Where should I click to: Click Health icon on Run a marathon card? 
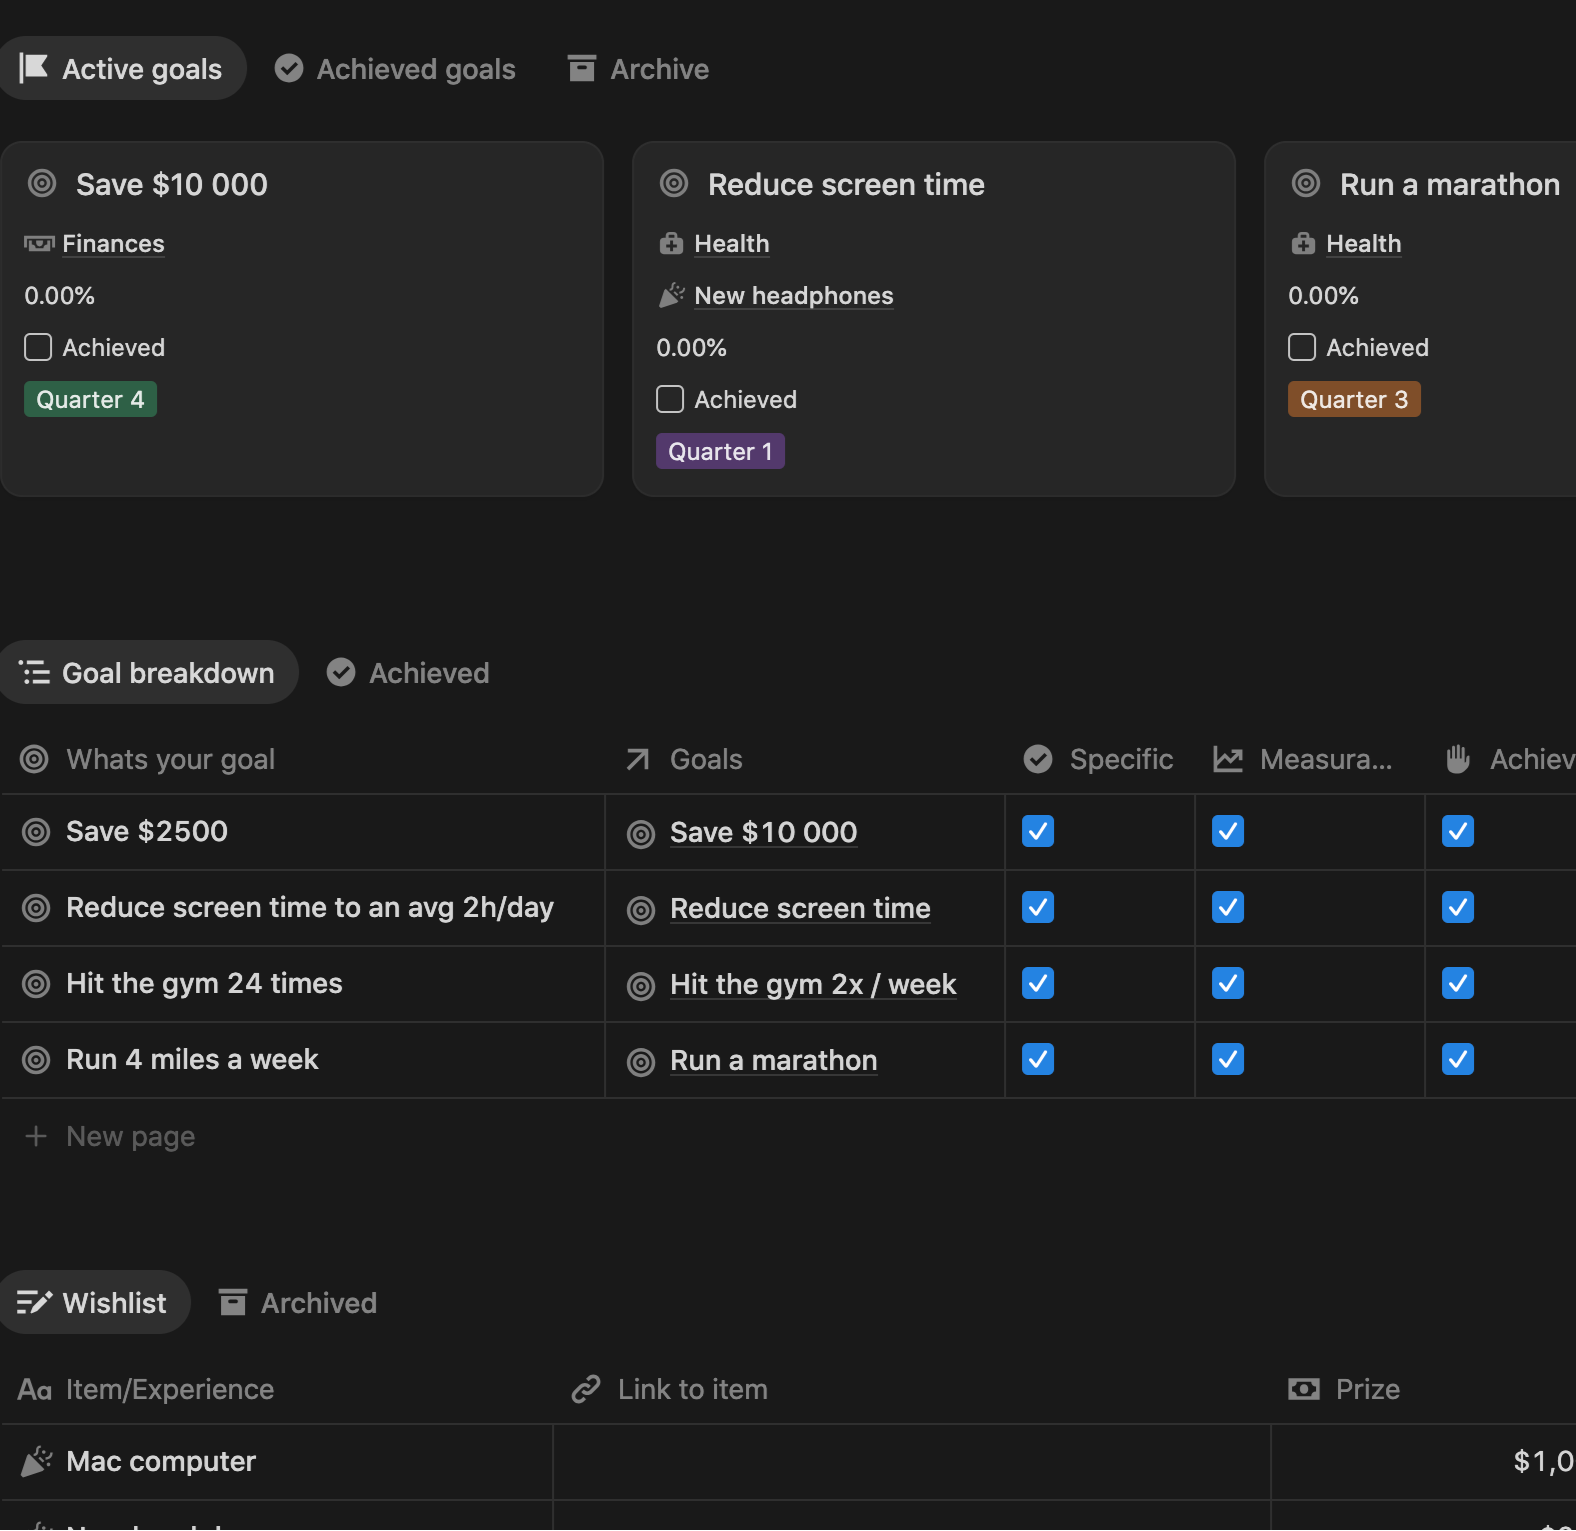pyautogui.click(x=1303, y=244)
